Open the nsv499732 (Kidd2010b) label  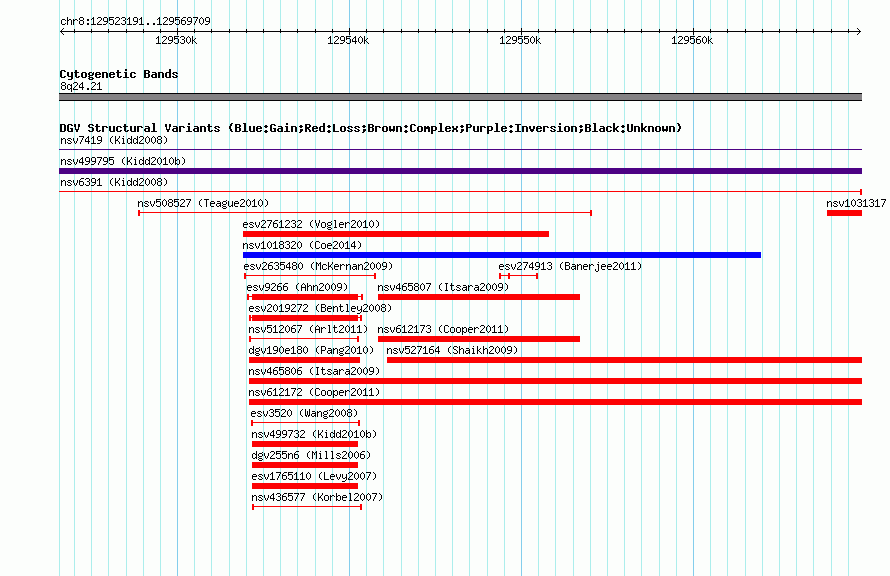[314, 434]
